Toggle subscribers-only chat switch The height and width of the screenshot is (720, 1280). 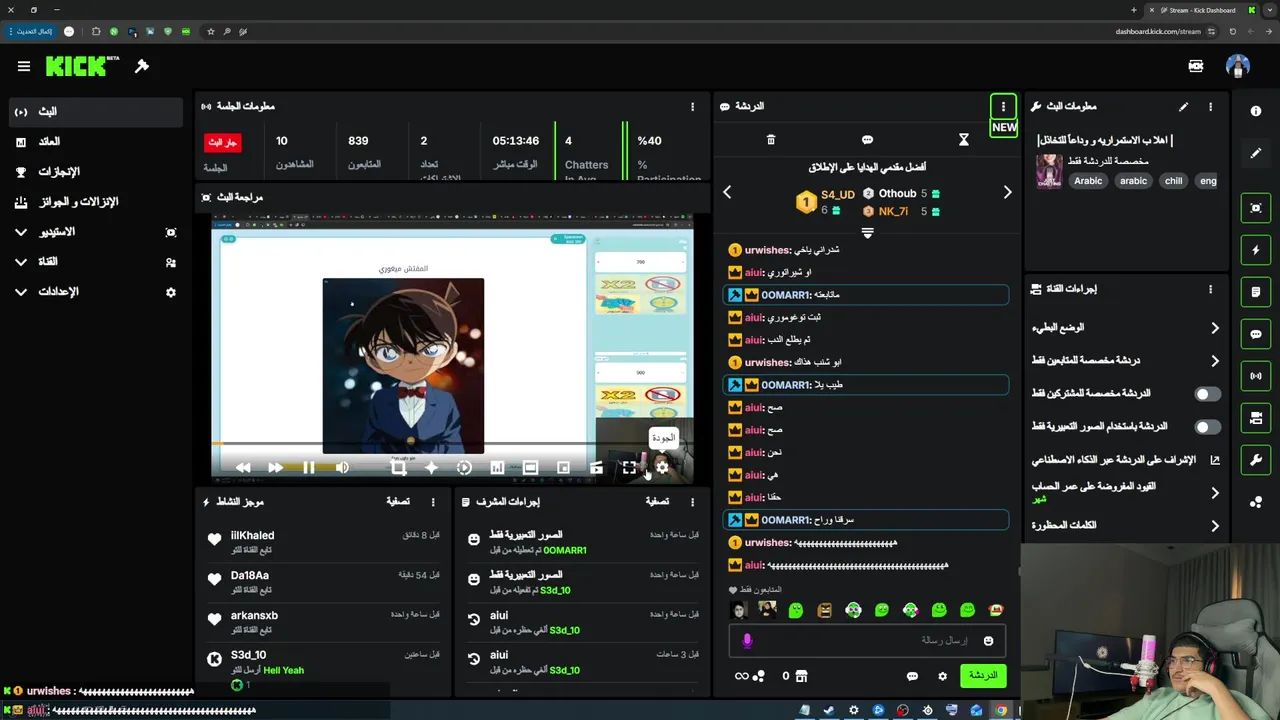pyautogui.click(x=1208, y=394)
